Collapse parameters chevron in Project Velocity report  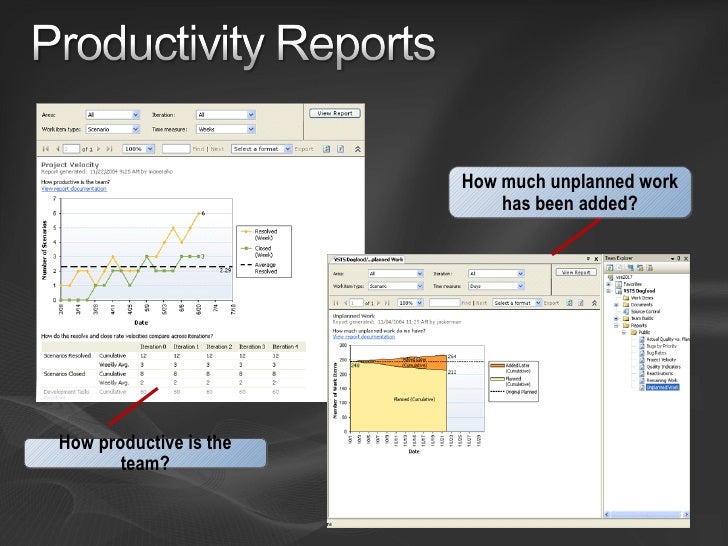point(358,149)
